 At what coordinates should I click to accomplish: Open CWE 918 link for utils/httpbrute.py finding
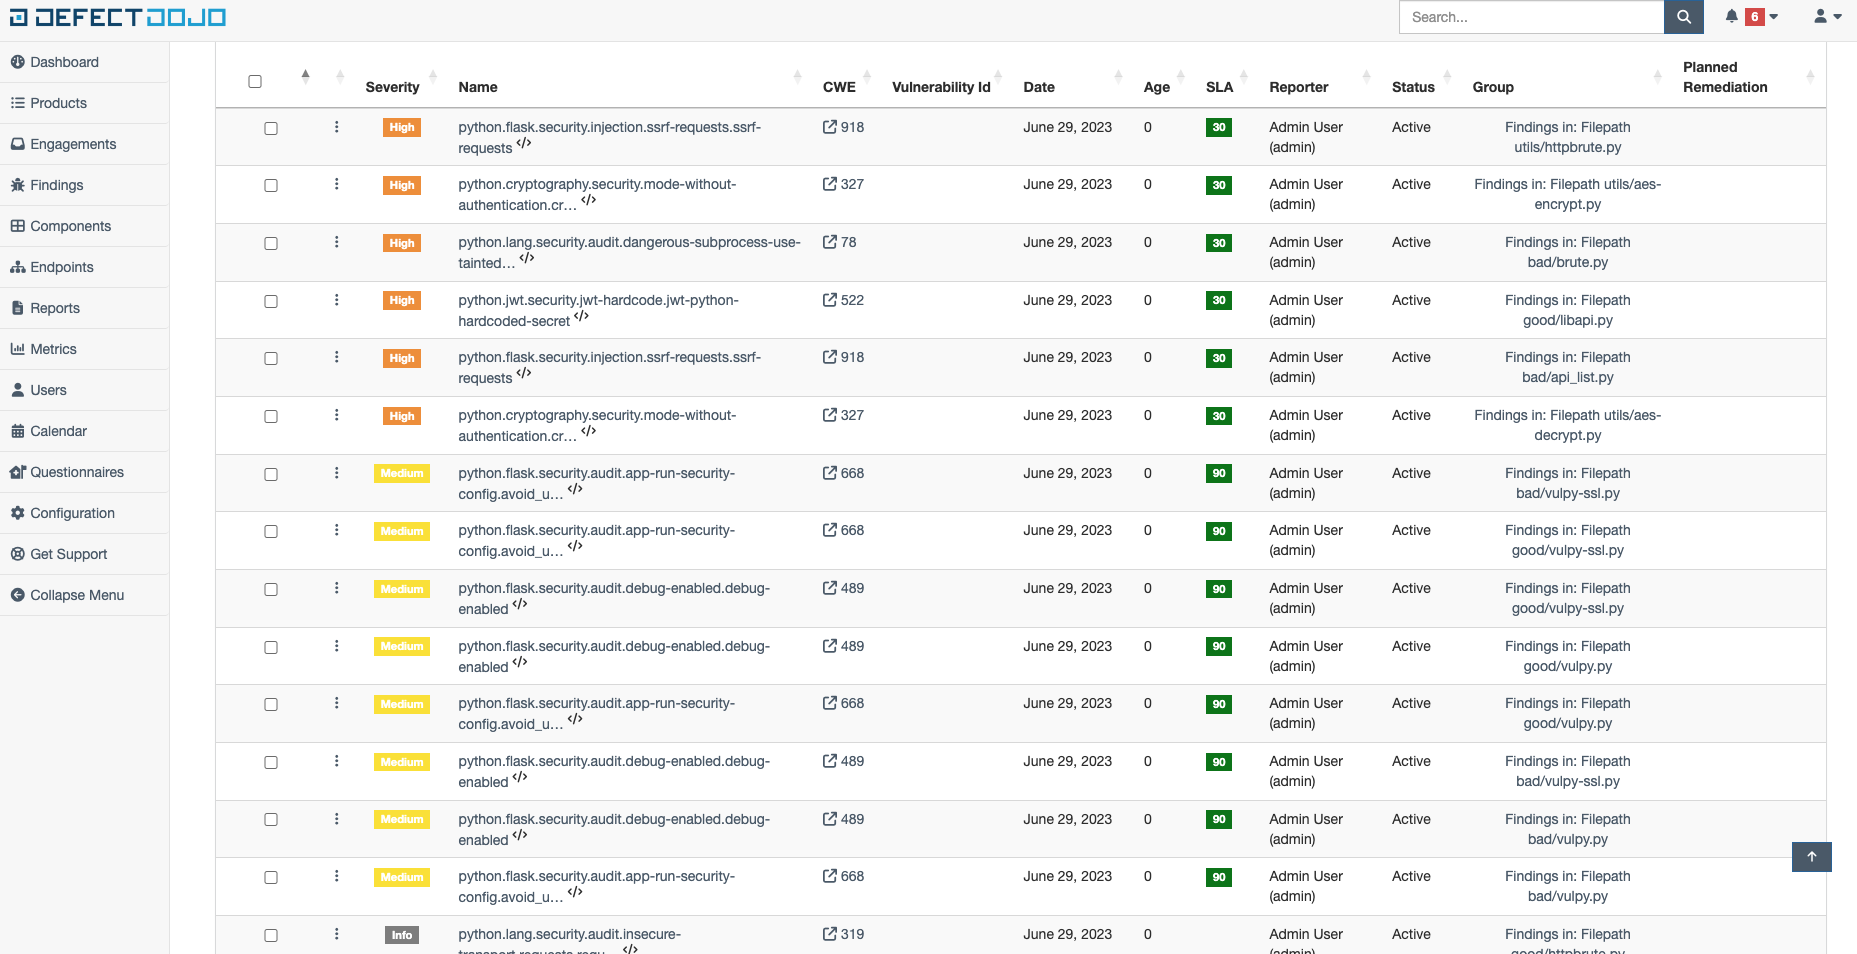pyautogui.click(x=843, y=127)
